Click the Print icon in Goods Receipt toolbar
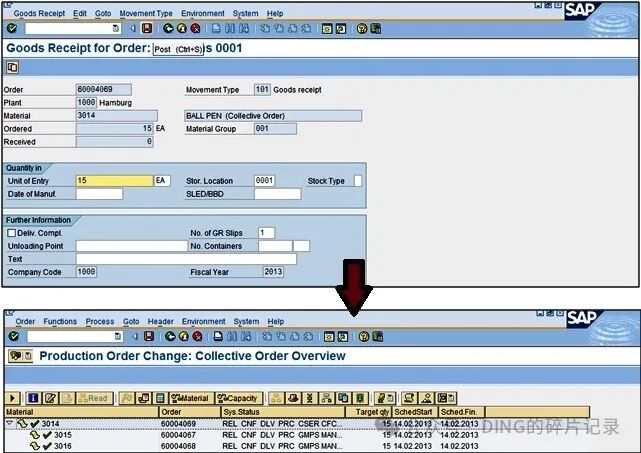Viewport: 641px width, 453px height. (x=216, y=28)
